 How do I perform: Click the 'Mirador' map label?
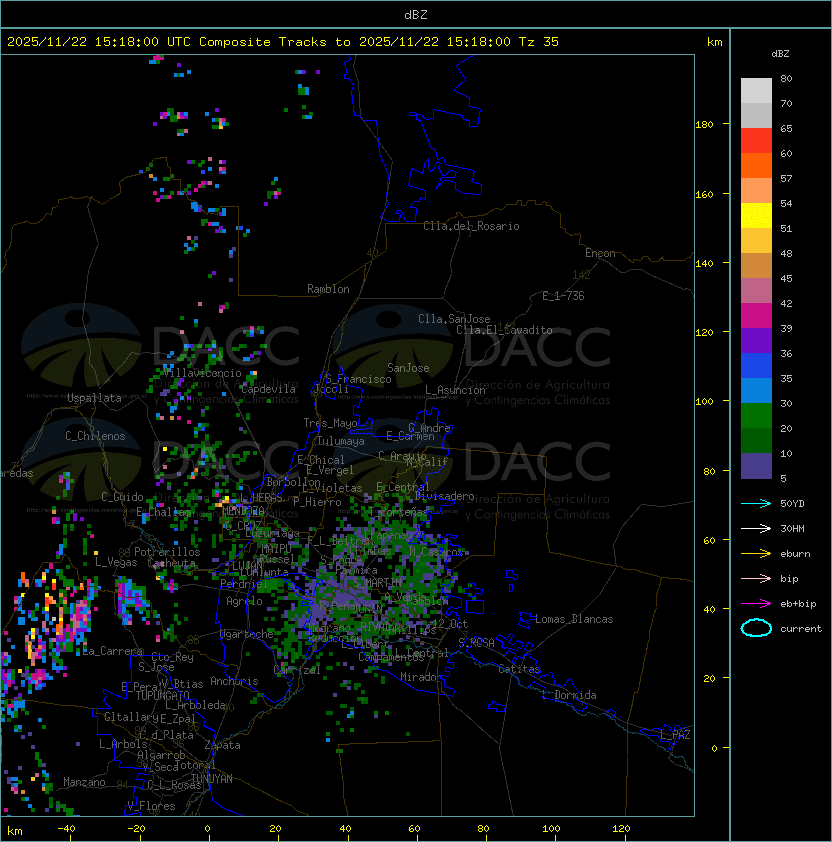(421, 677)
